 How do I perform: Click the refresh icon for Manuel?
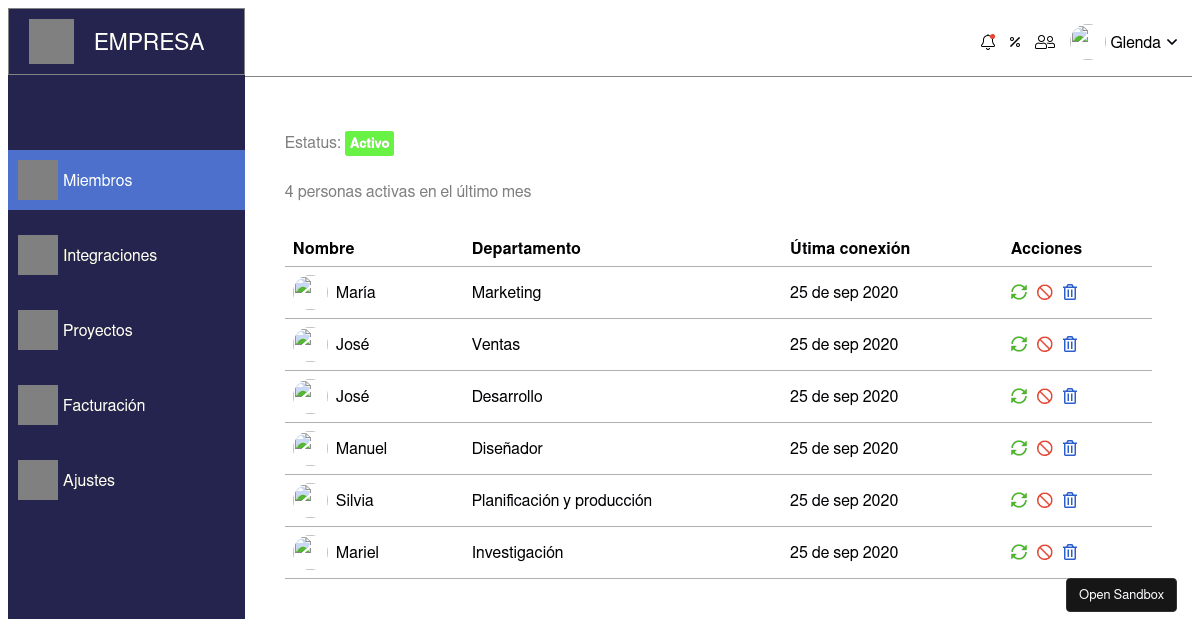pyautogui.click(x=1019, y=448)
